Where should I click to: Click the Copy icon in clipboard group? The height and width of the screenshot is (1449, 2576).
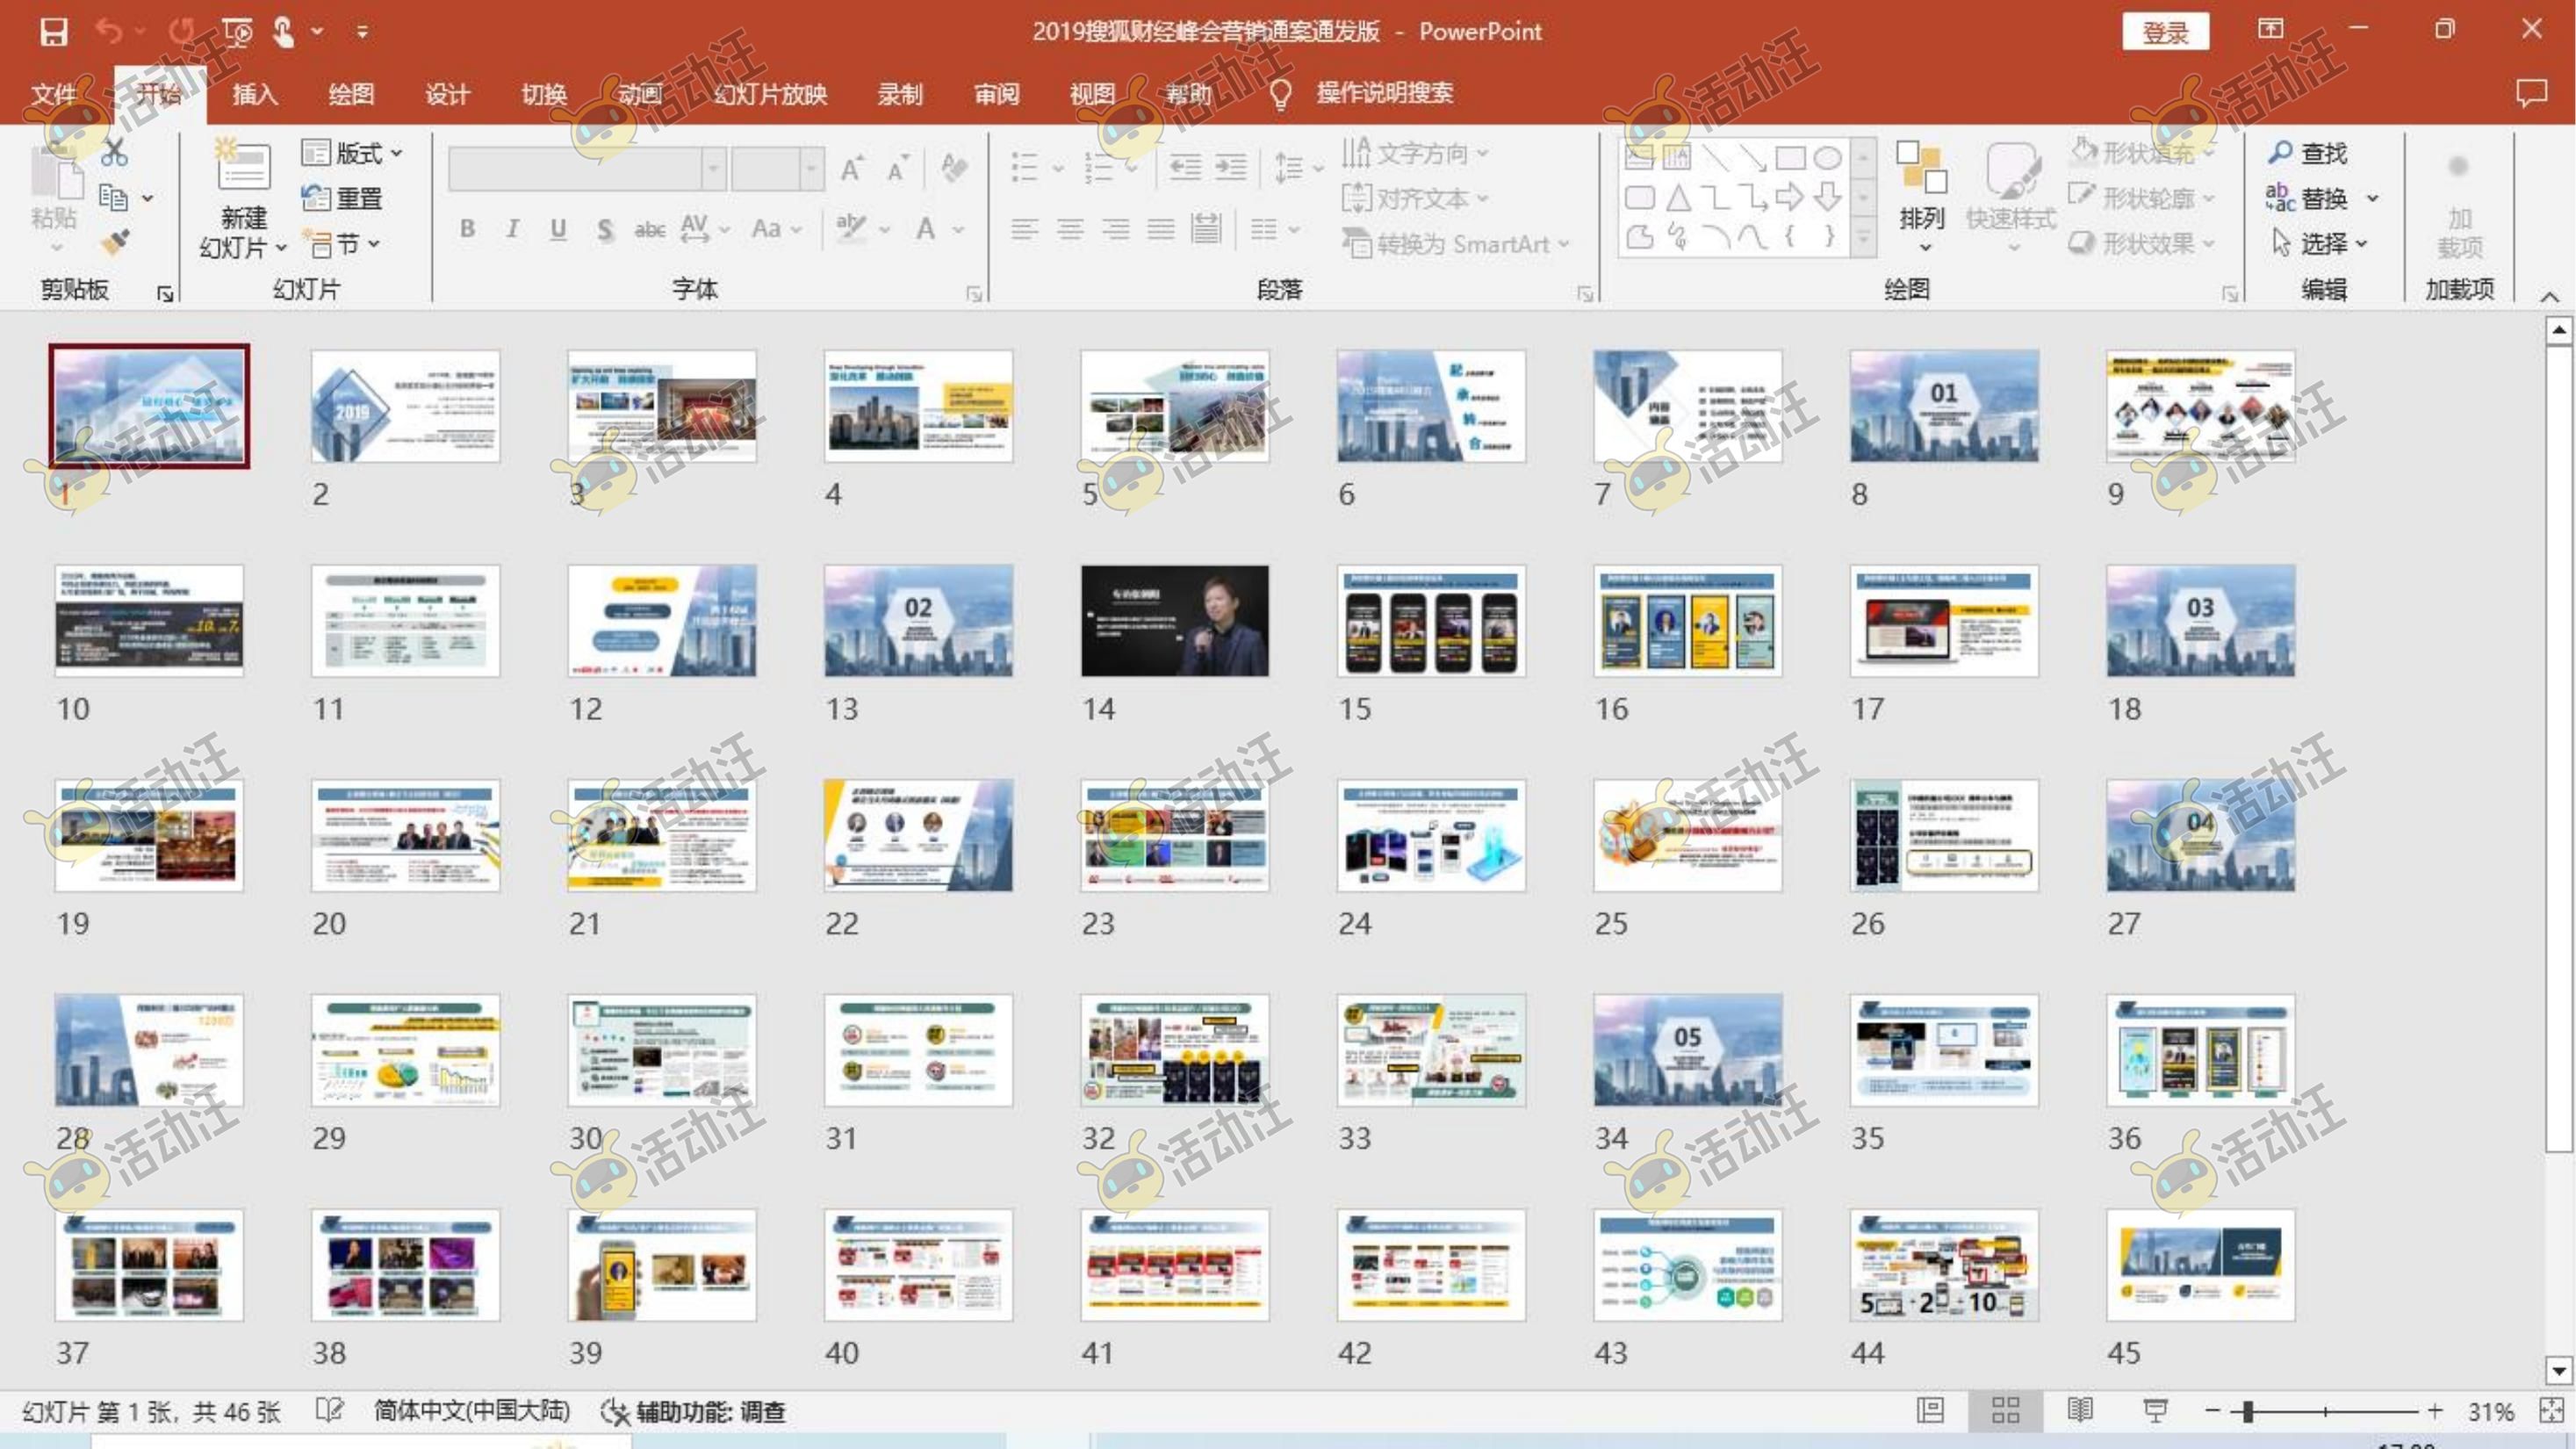point(113,198)
